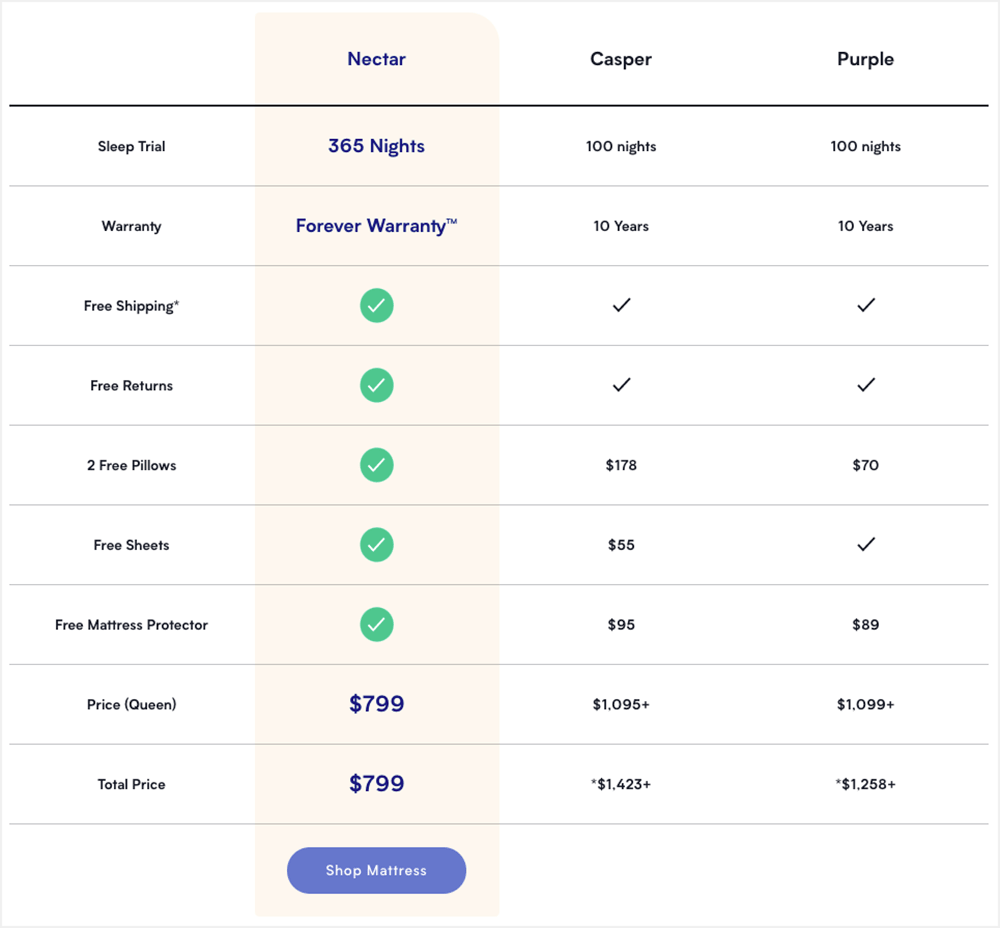The height and width of the screenshot is (928, 1000).
Task: Click Purple's Free Shipping checkmark
Action: 865,305
